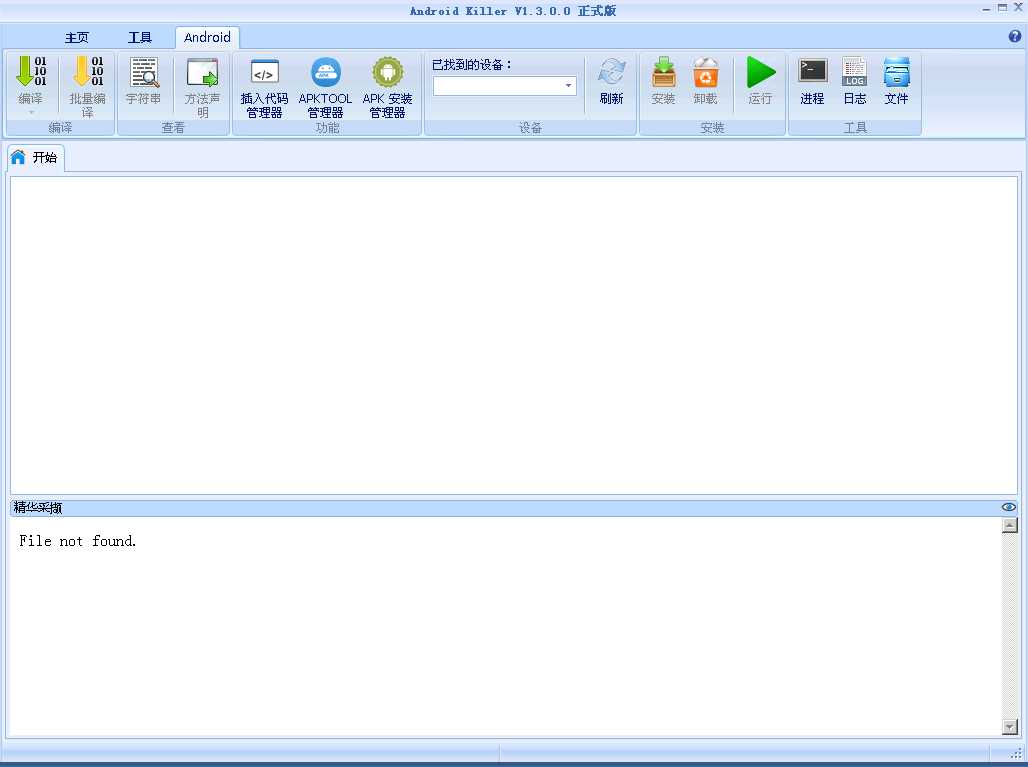Click the scrollbar down arrow in output panel
This screenshot has width=1028, height=767.
1010,726
